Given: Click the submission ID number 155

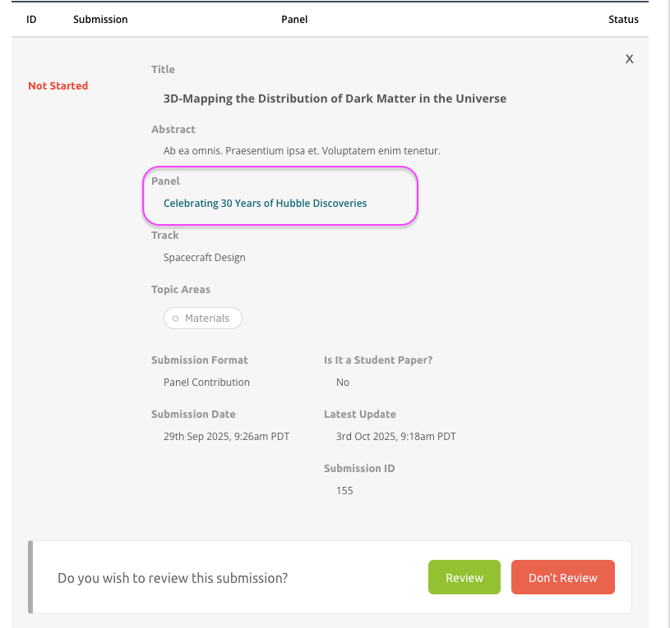Looking at the screenshot, I should [x=344, y=490].
